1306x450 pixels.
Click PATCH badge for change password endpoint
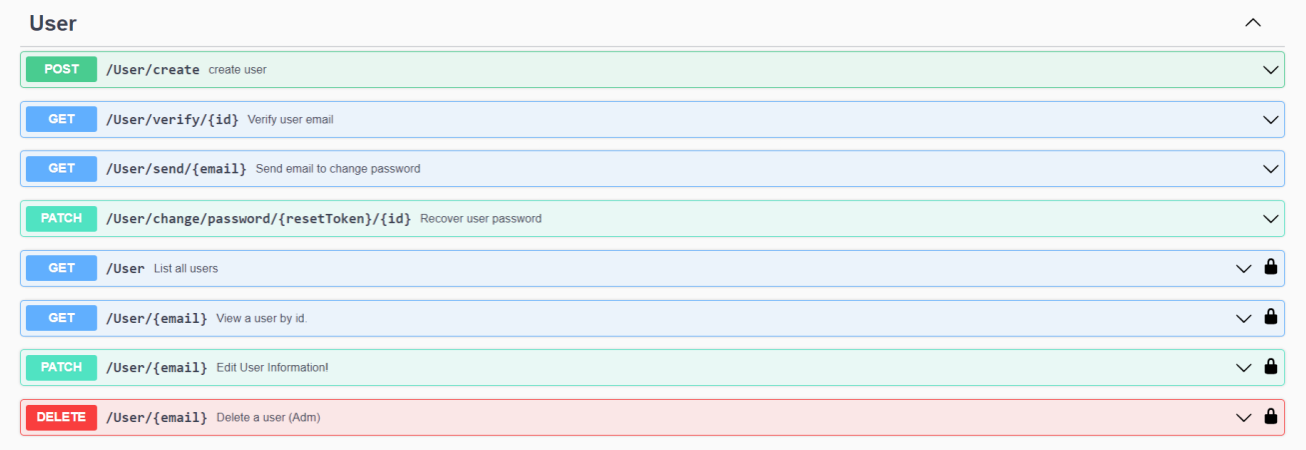61,218
